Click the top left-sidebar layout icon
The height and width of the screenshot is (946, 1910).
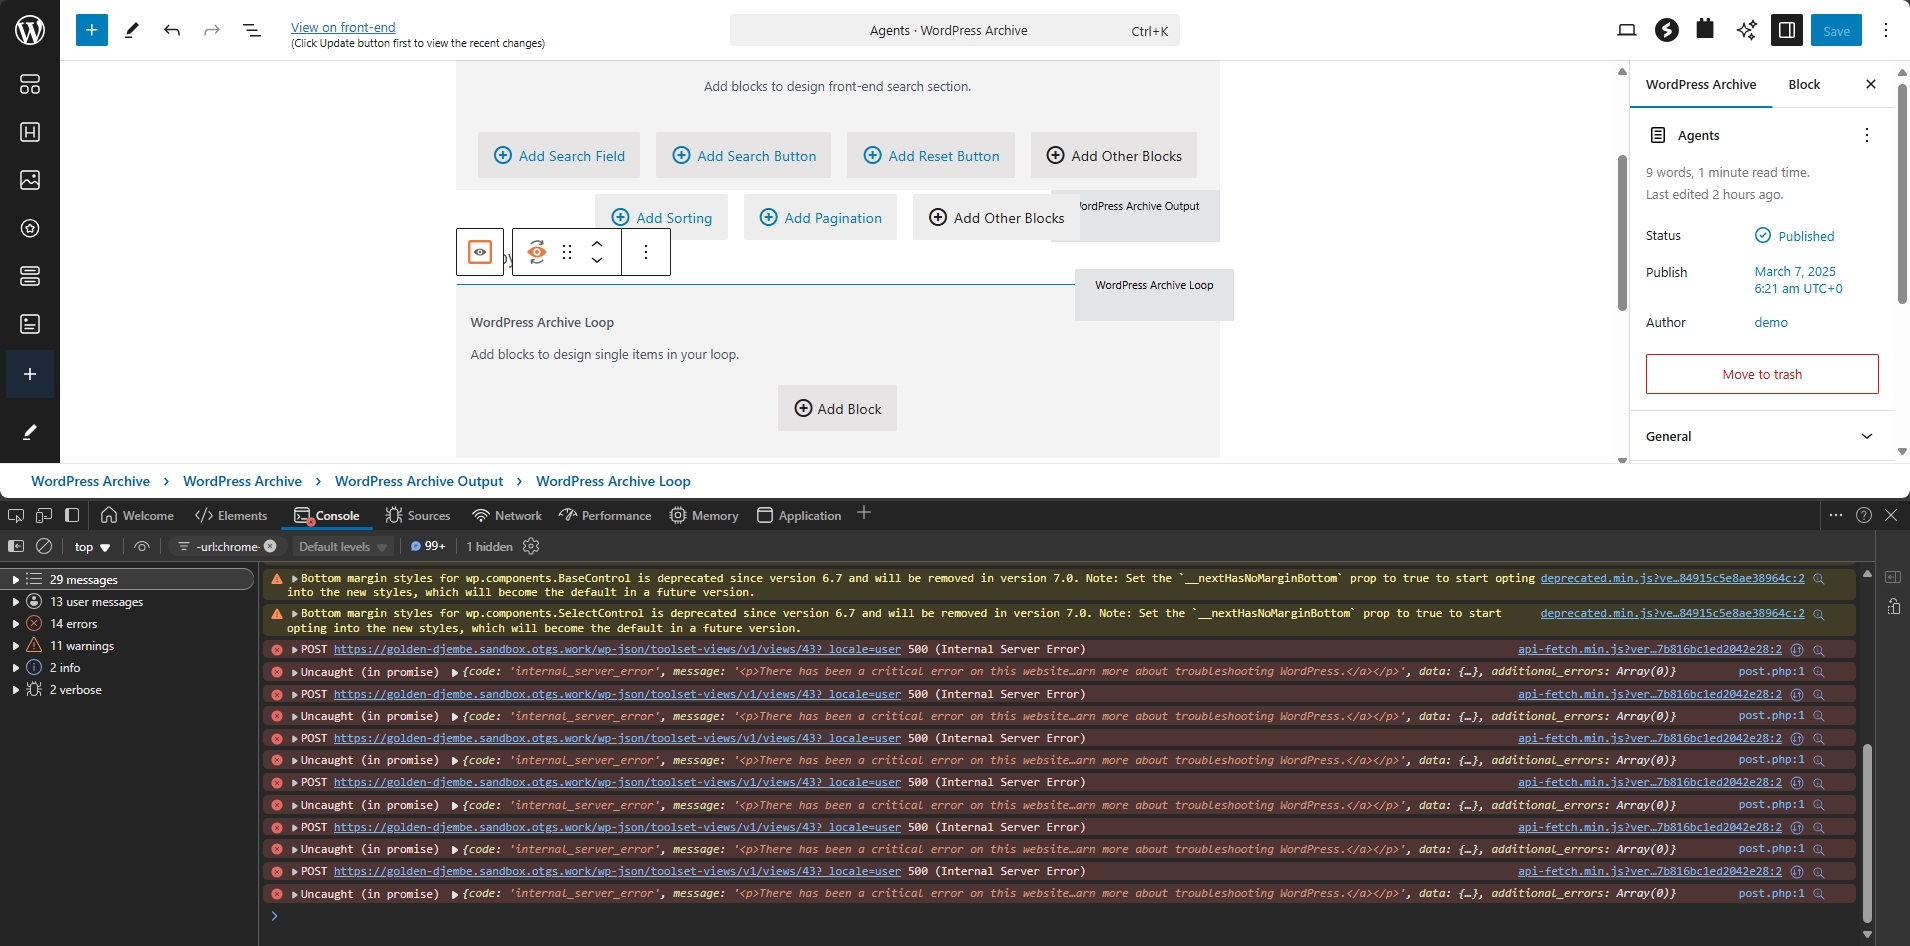click(x=30, y=84)
